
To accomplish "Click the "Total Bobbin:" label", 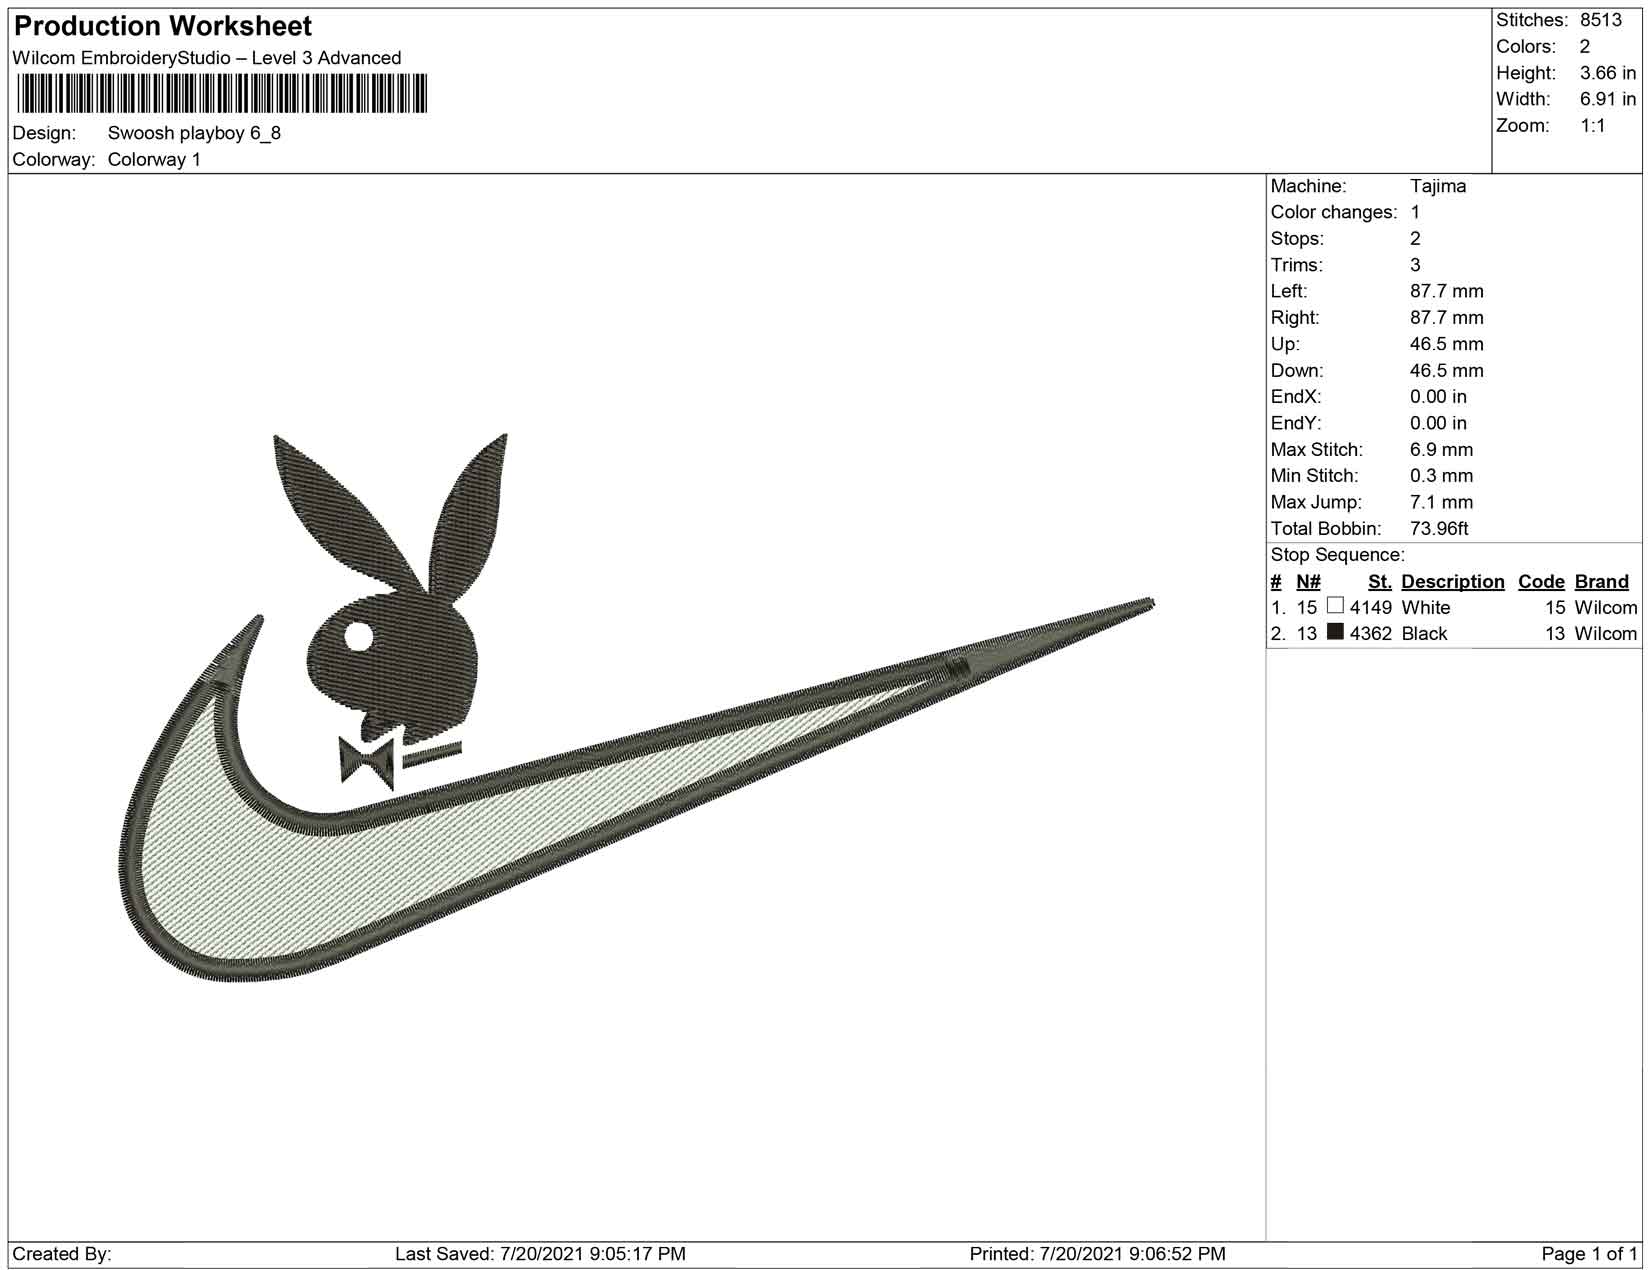I will (1326, 529).
